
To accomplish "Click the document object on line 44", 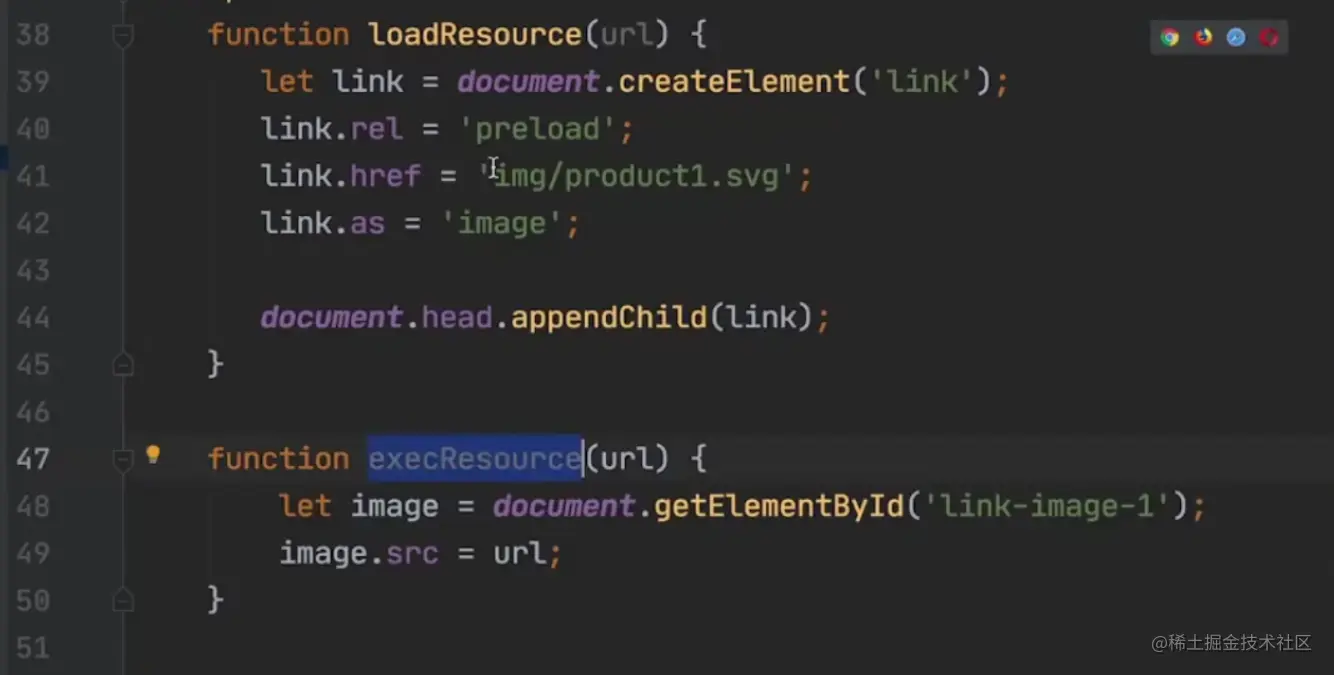I will tap(331, 318).
